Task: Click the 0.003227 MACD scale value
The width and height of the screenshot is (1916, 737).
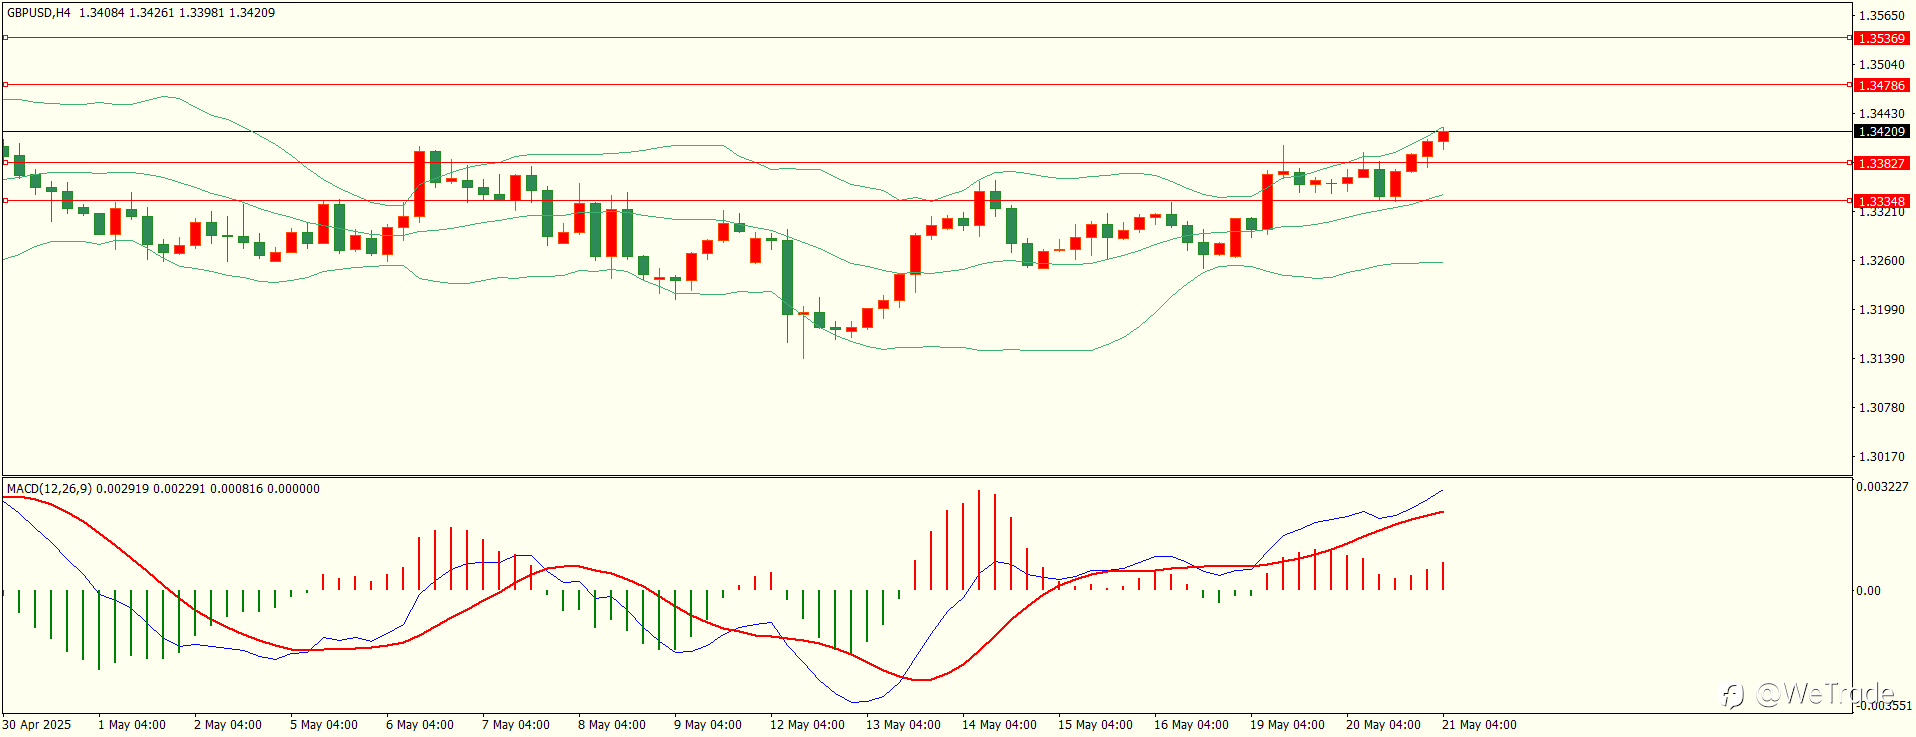Action: coord(1882,487)
